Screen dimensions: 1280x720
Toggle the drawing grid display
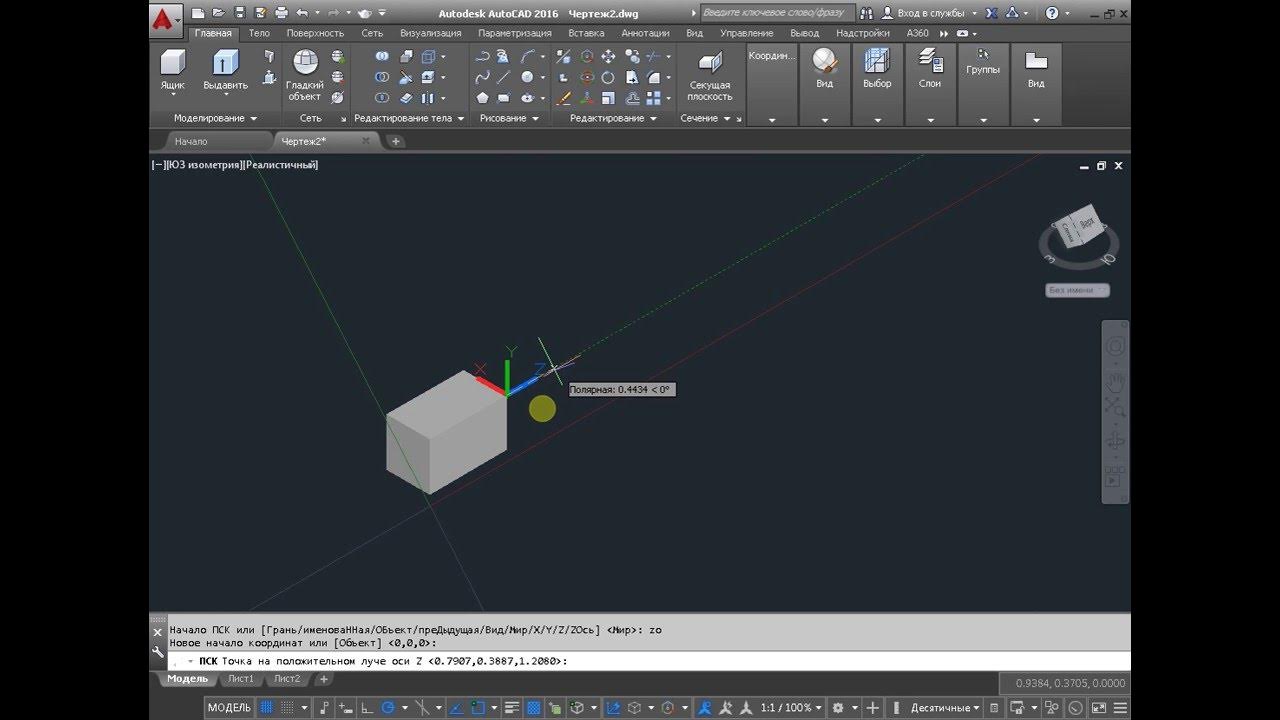pyautogui.click(x=265, y=708)
